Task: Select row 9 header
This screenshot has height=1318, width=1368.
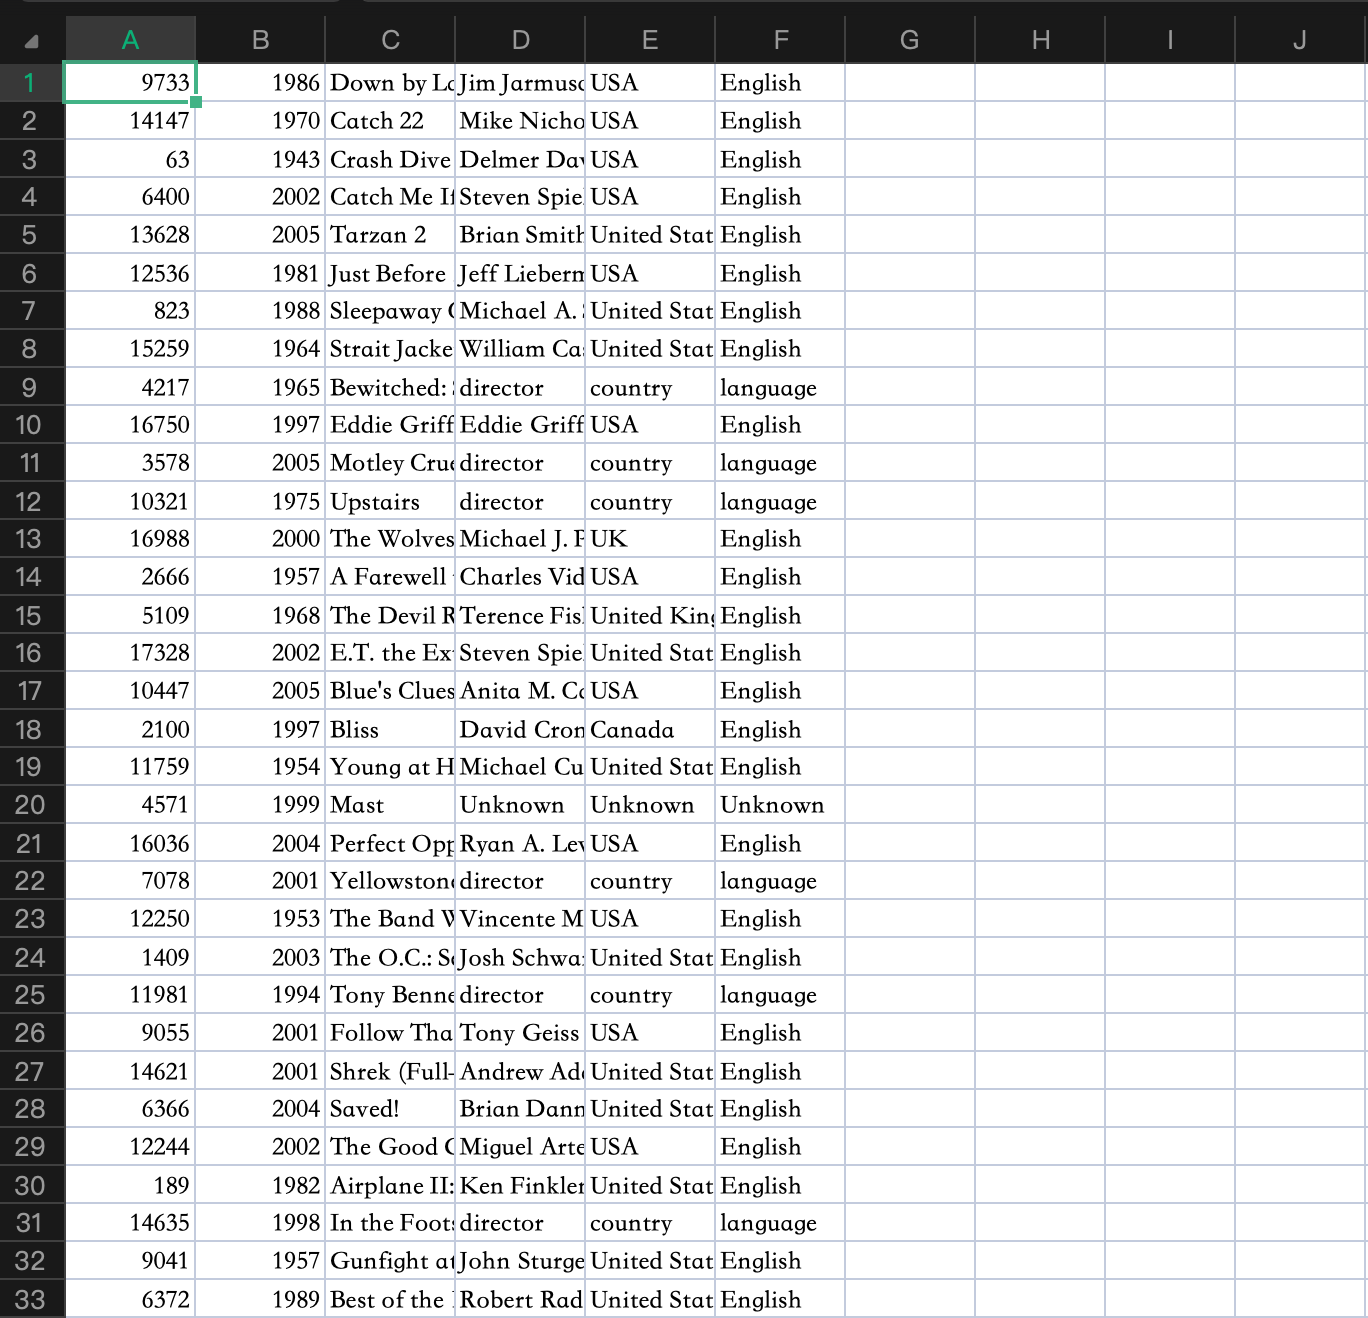Action: (32, 387)
